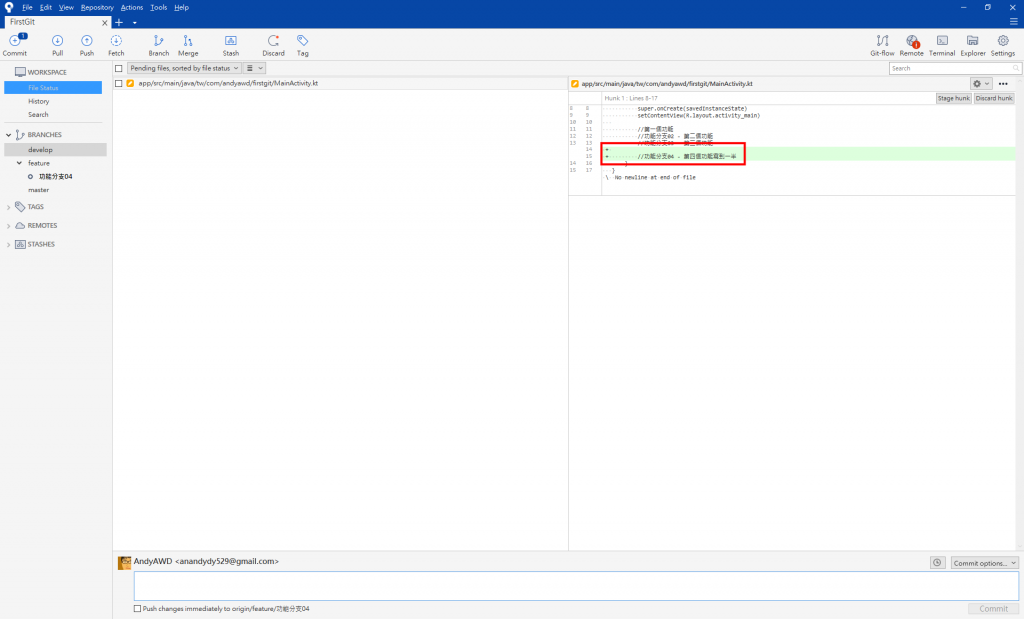Open Pending files sort dropdown
This screenshot has width=1024, height=619.
[x=184, y=68]
